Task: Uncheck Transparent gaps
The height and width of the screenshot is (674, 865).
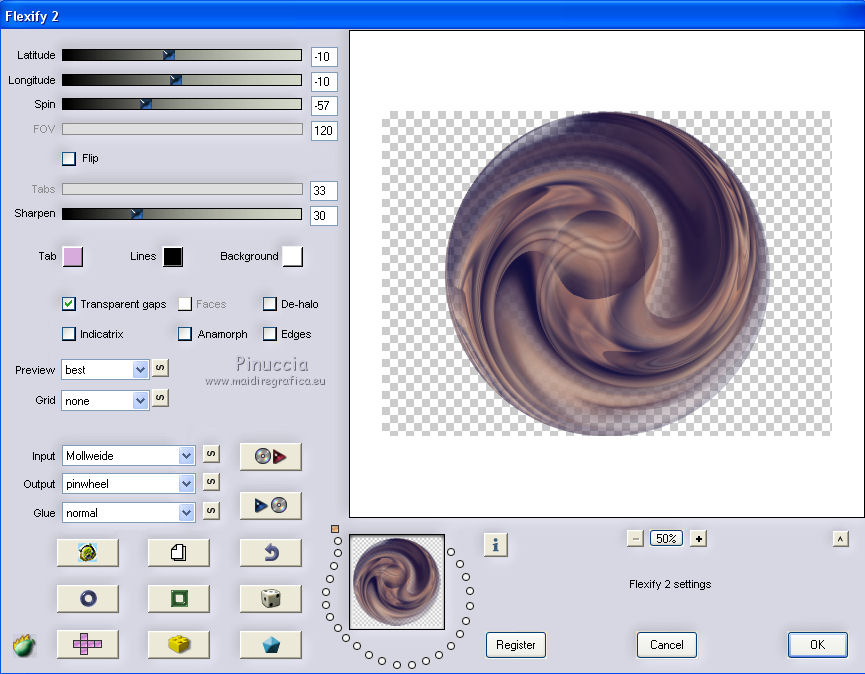Action: tap(69, 304)
